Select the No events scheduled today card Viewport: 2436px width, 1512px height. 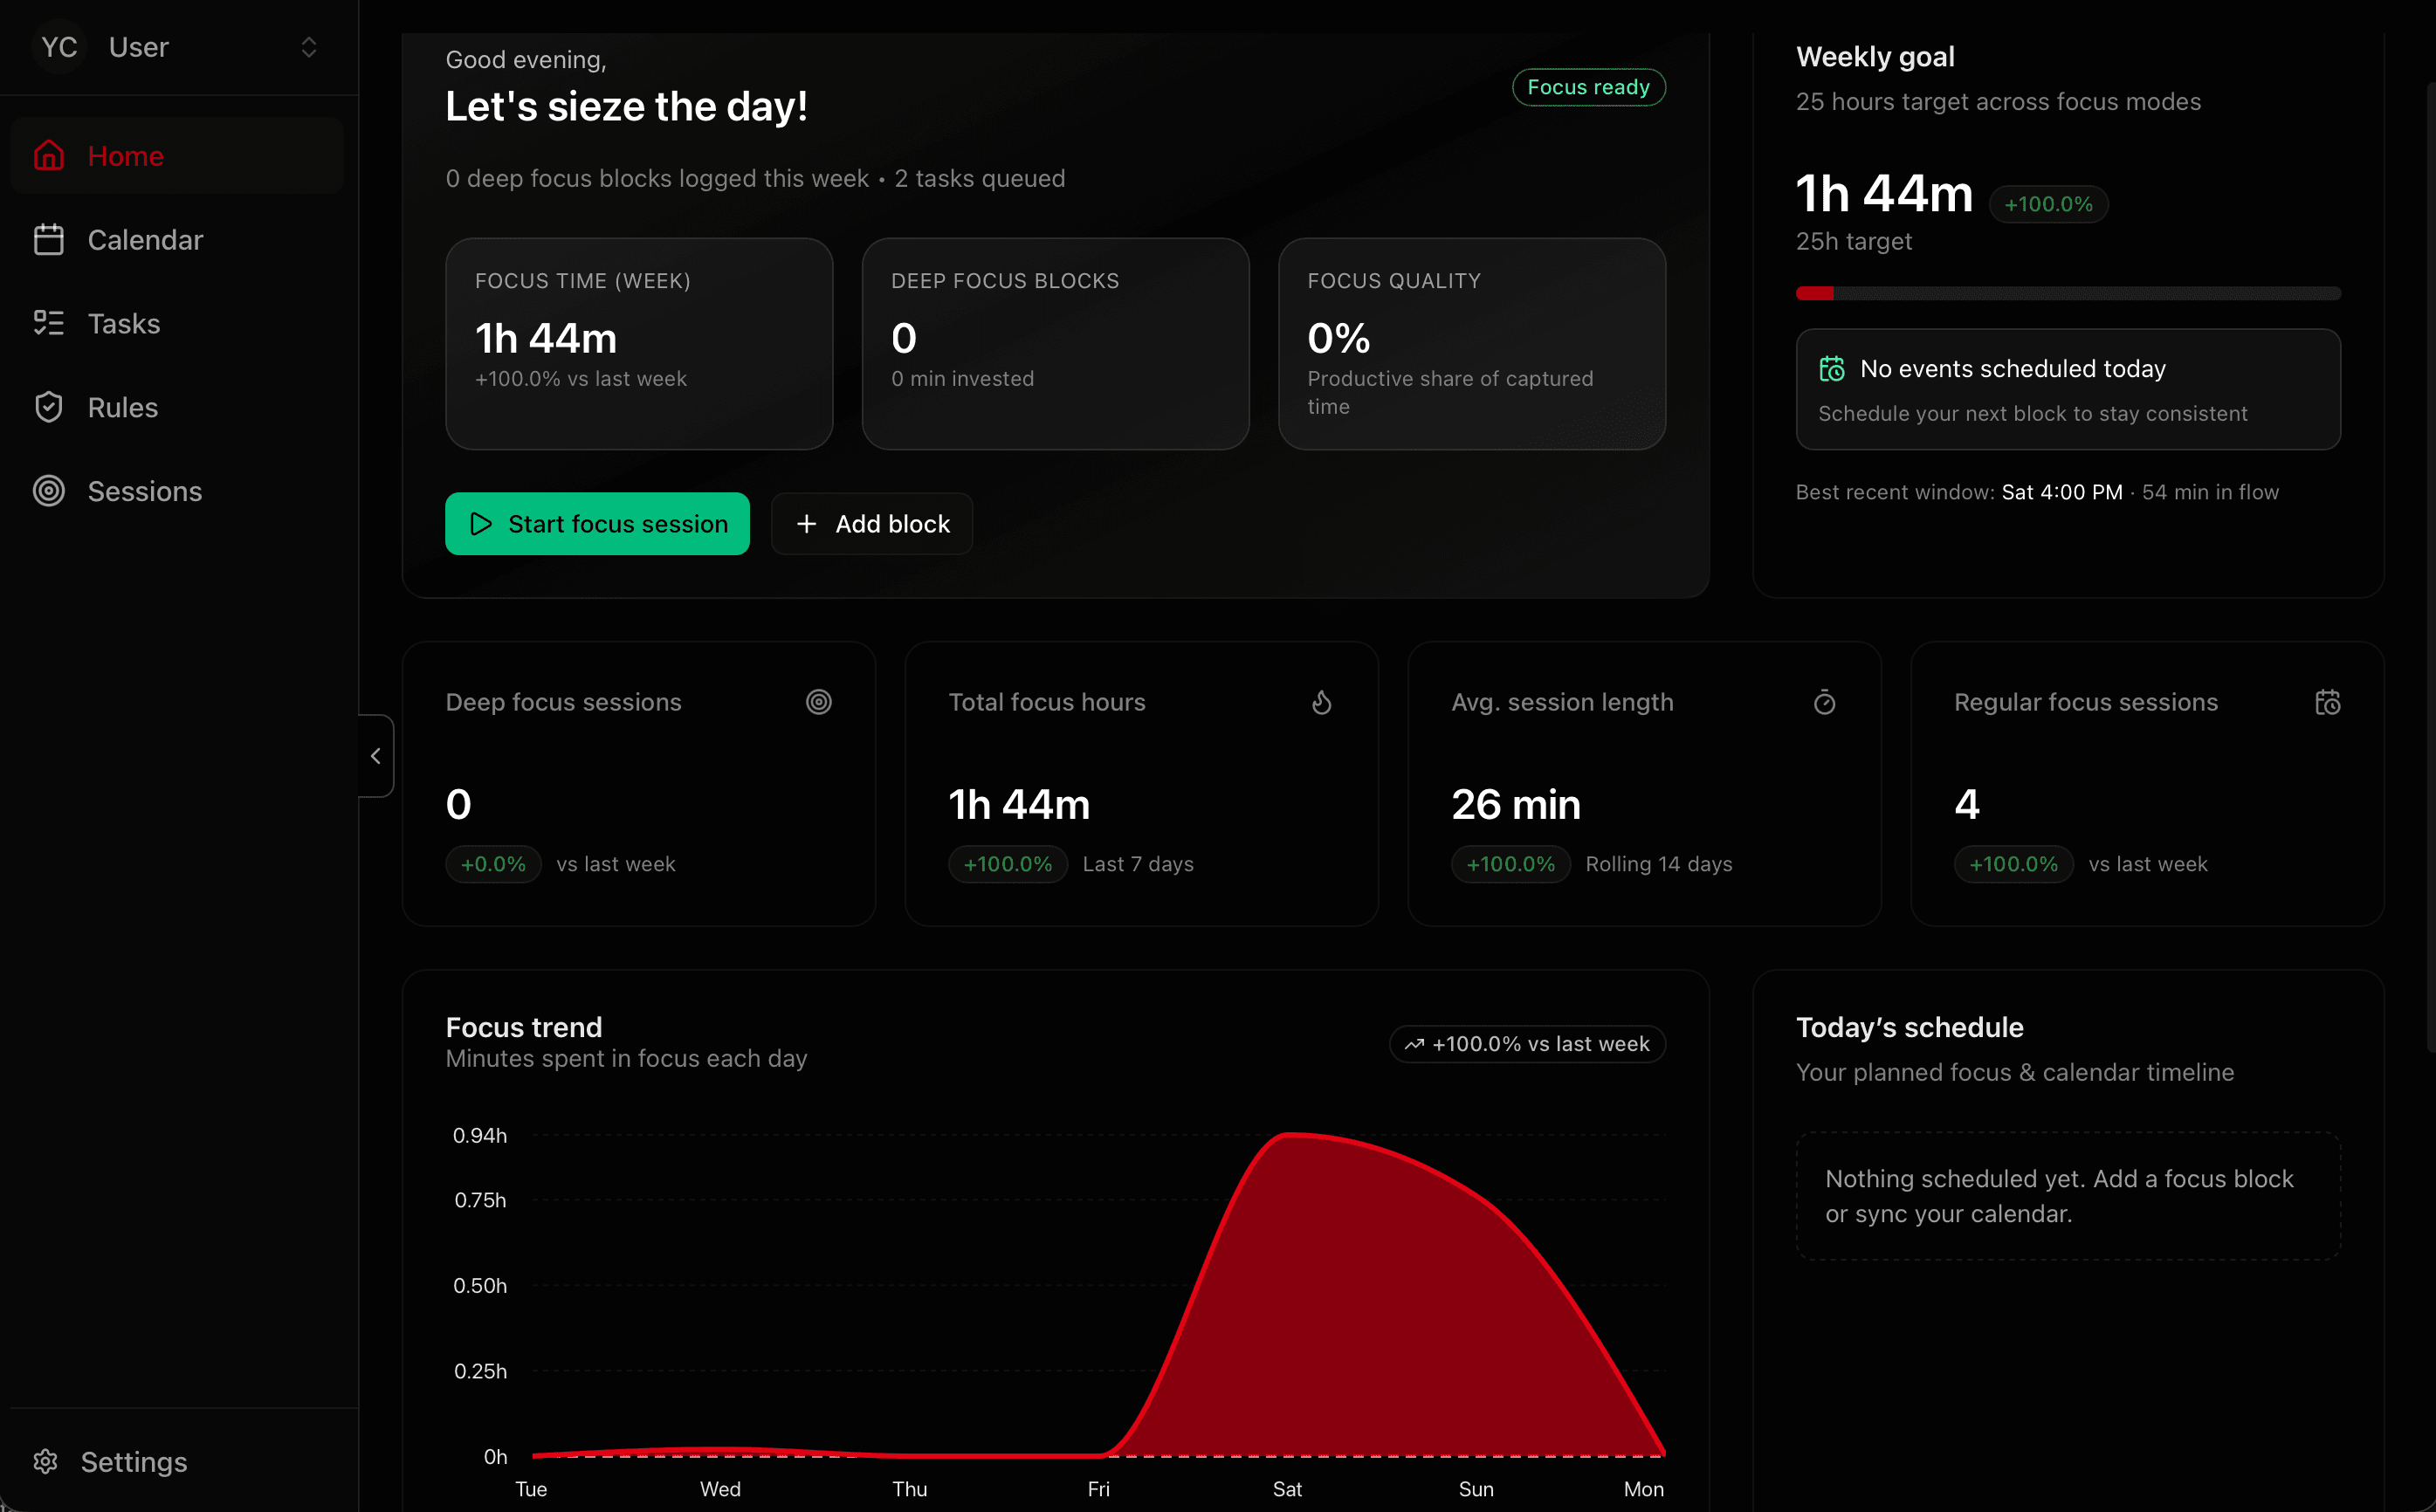coord(2067,390)
